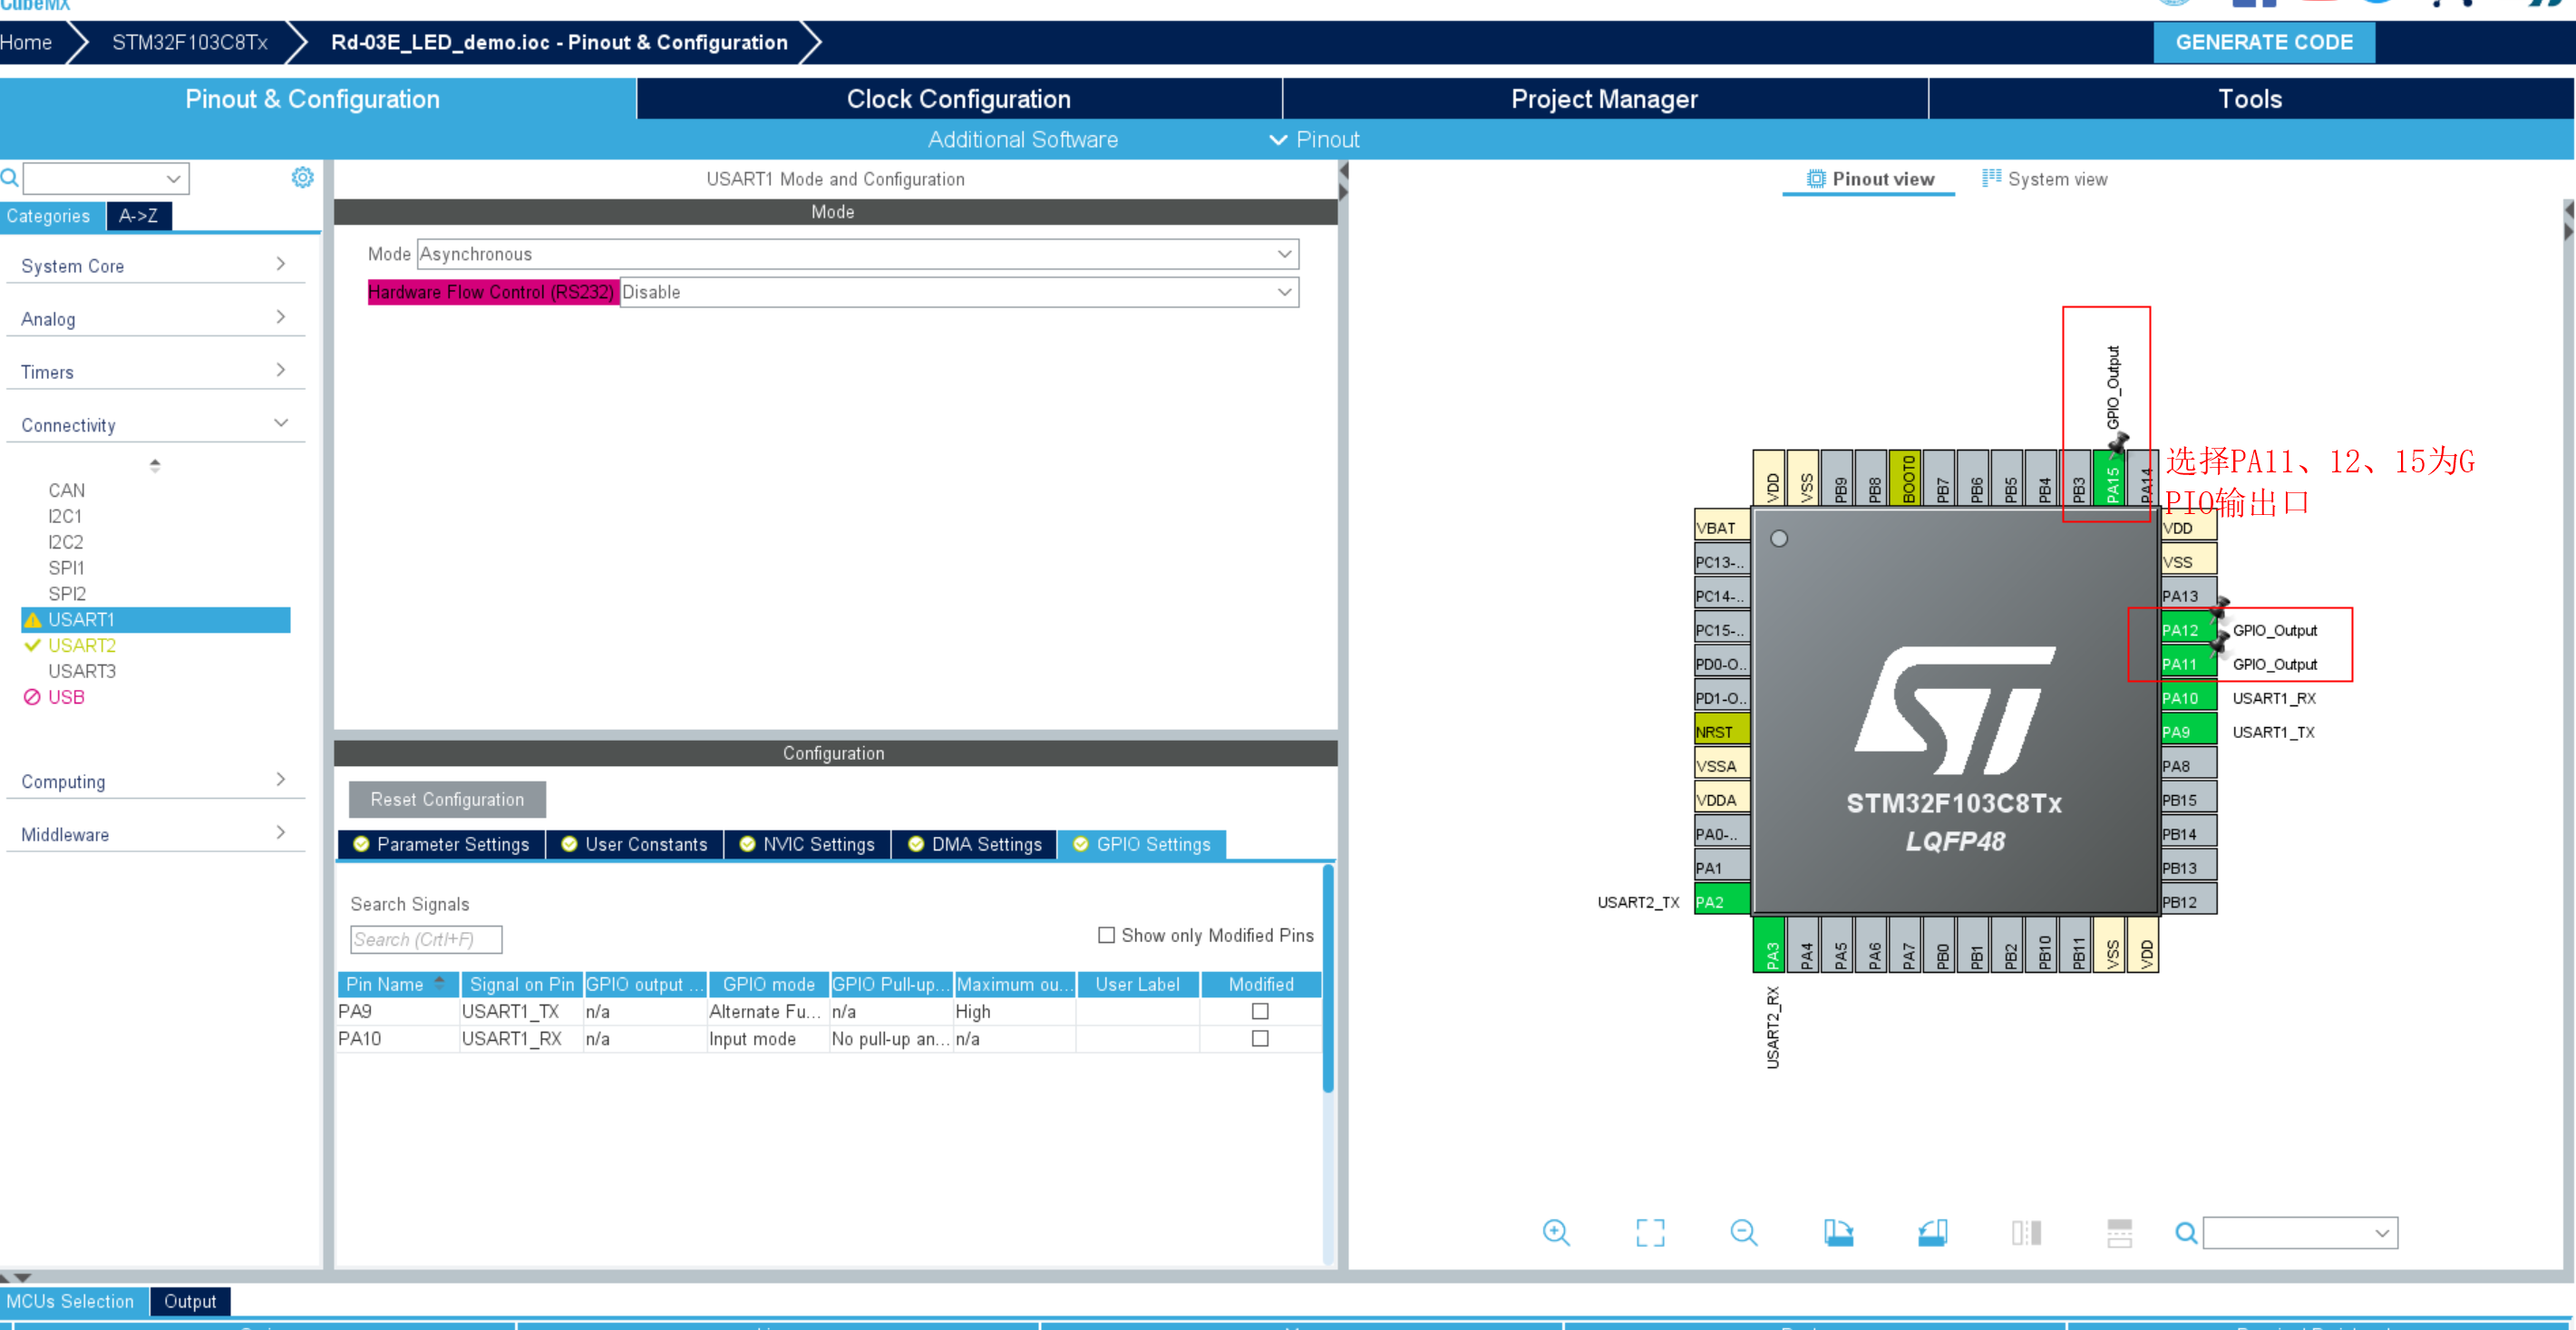Screen dimensions: 2576x1330
Task: Open the category settings gear icon
Action: 302,178
